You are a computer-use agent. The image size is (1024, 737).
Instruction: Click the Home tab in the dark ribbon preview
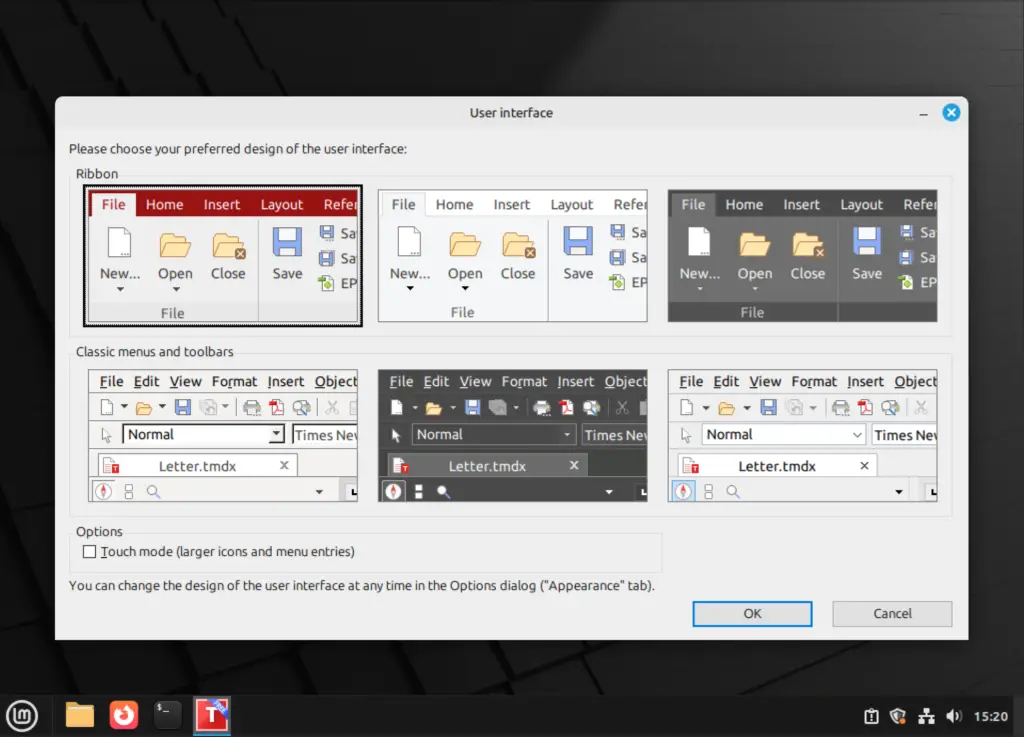(x=744, y=204)
